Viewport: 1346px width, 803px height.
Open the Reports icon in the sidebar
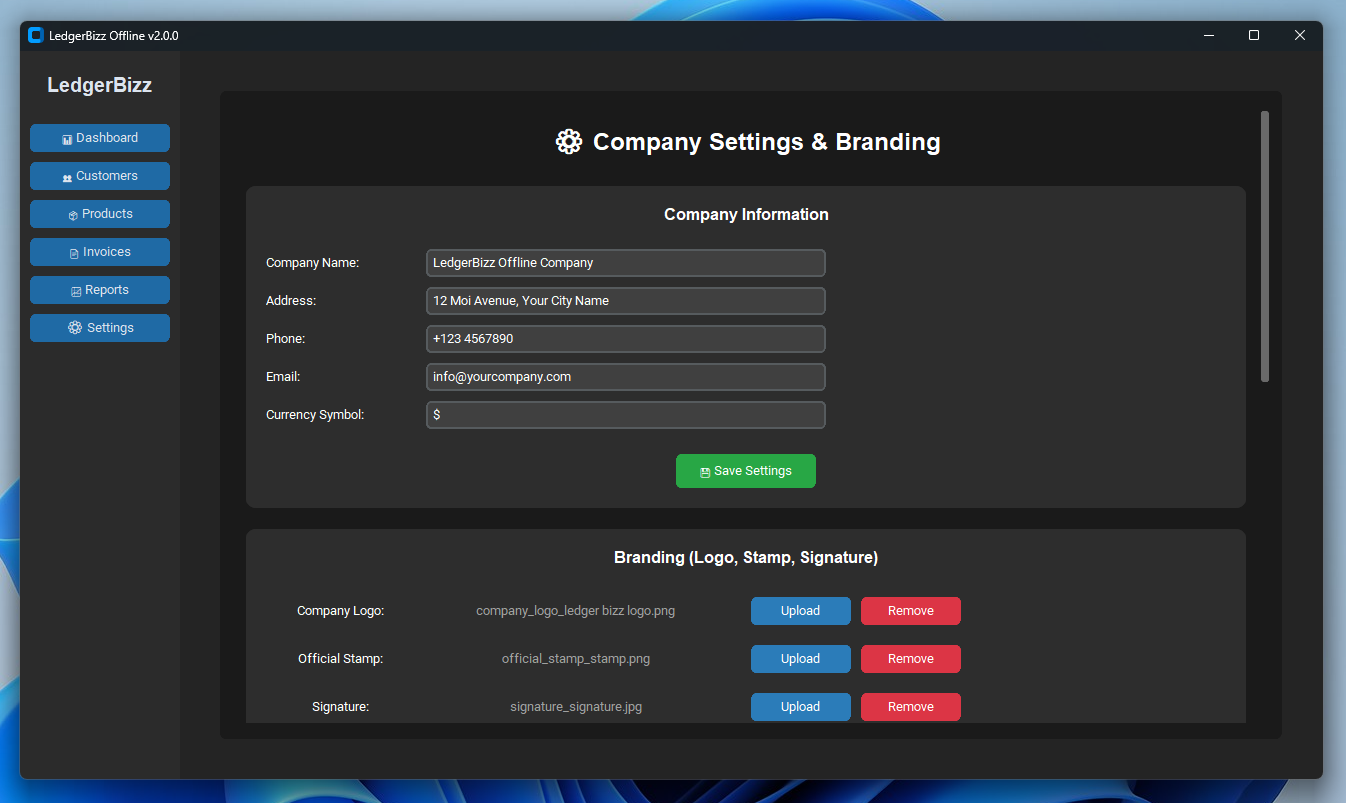click(76, 290)
